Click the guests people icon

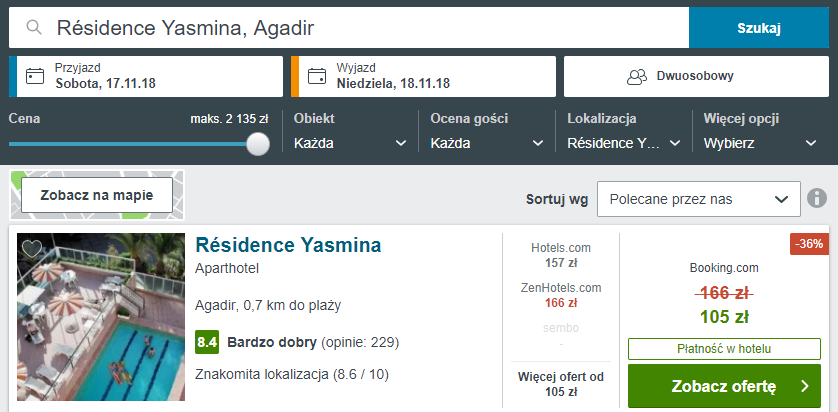pyautogui.click(x=637, y=76)
